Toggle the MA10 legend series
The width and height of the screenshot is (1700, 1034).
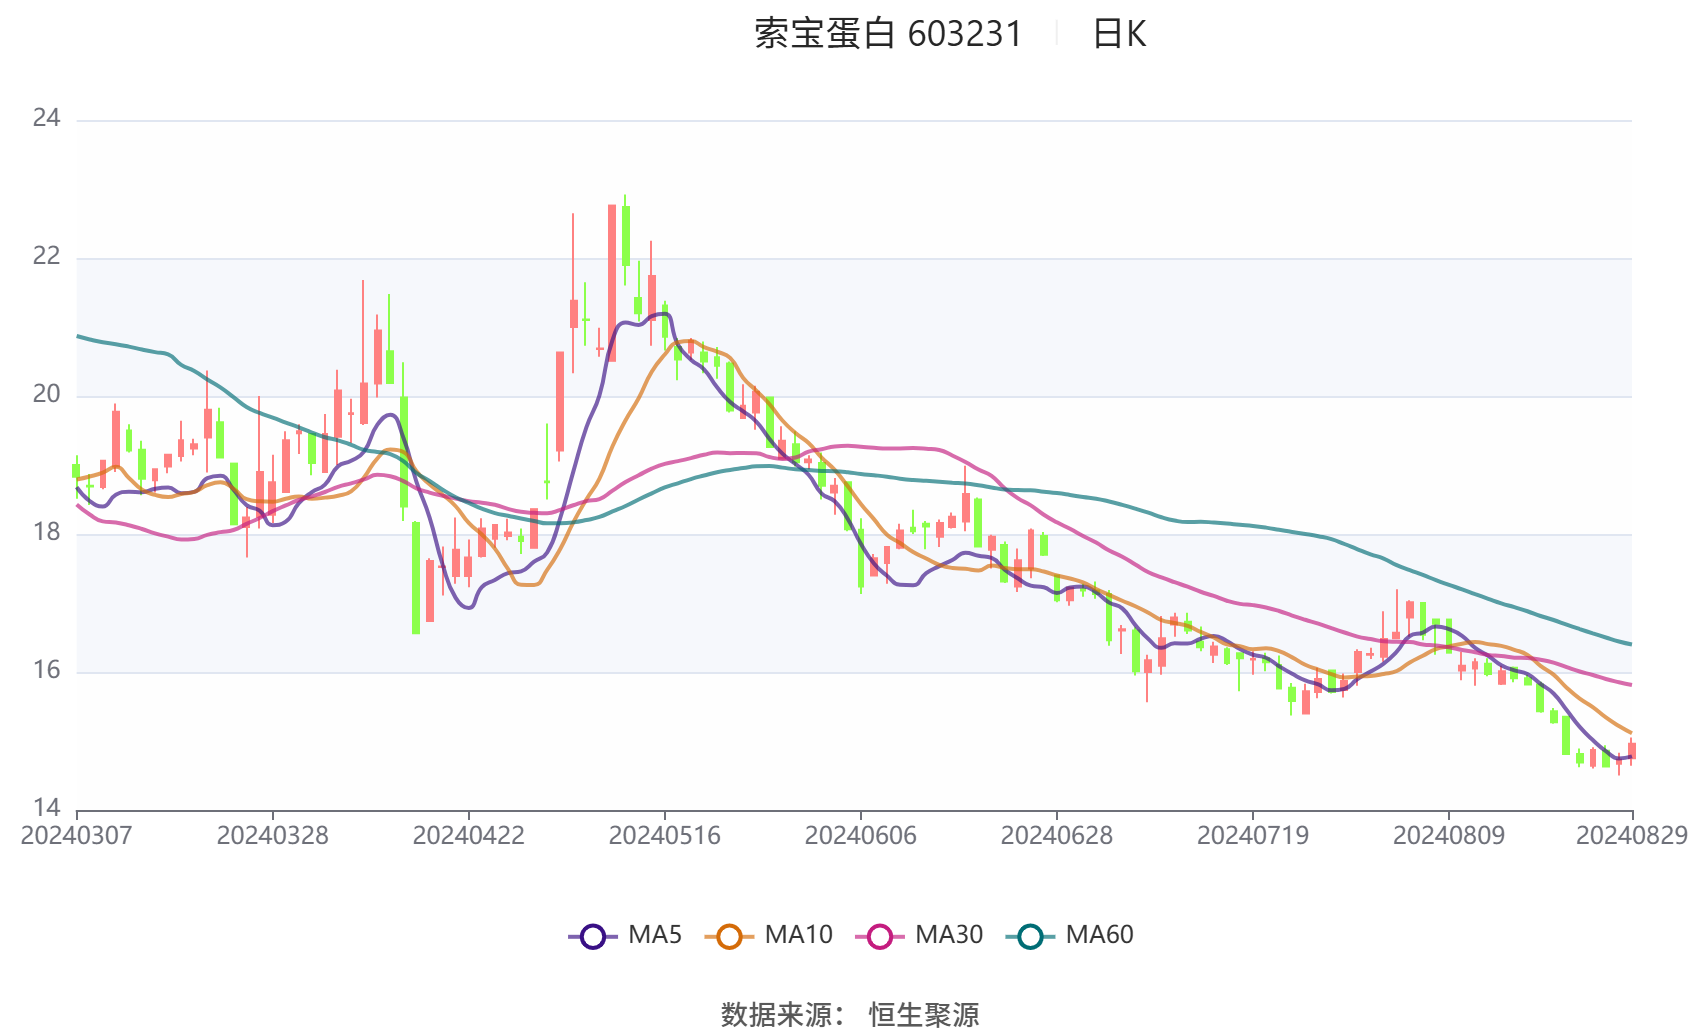[768, 936]
